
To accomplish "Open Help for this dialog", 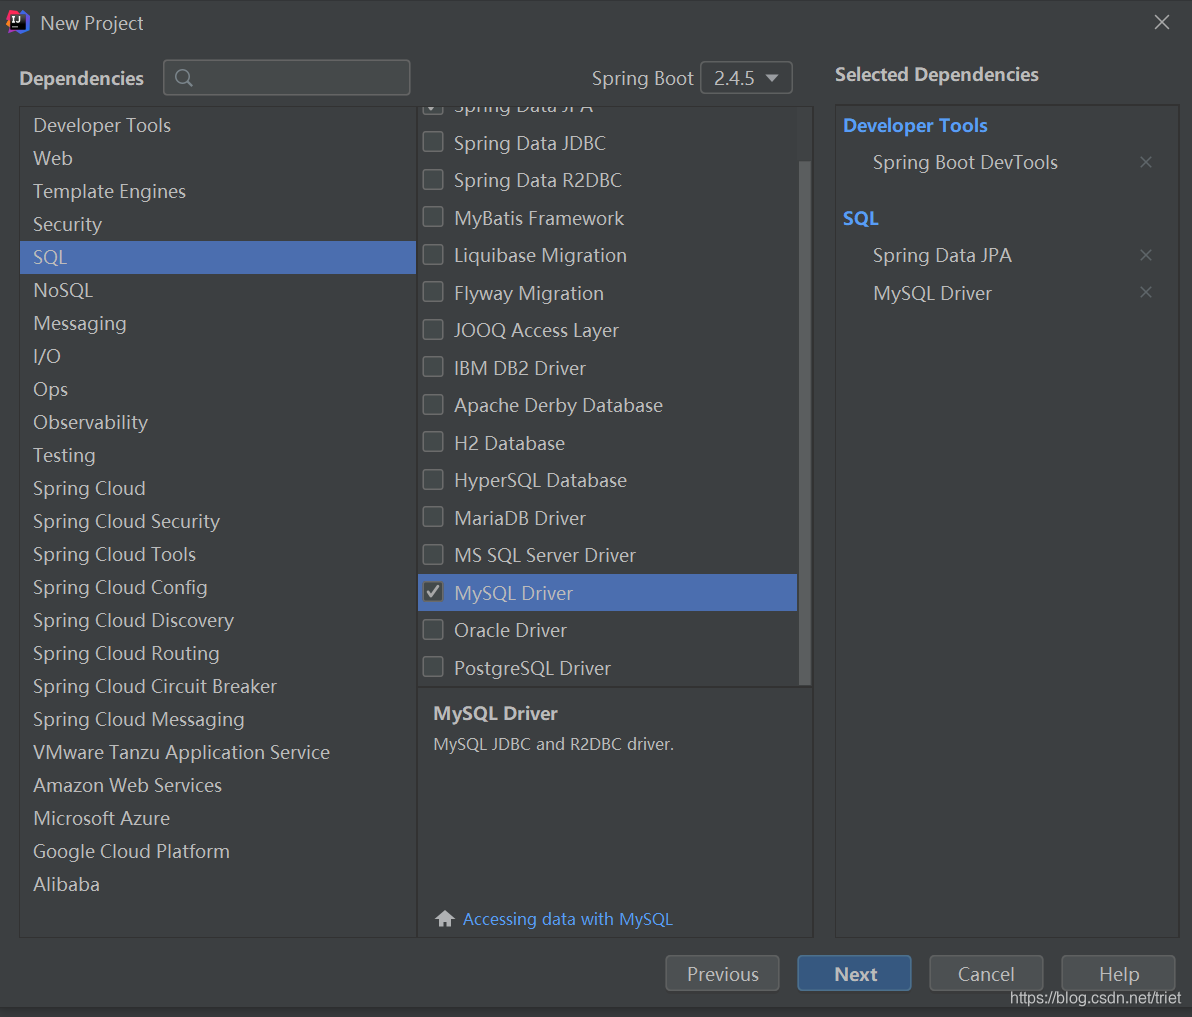I will pyautogui.click(x=1118, y=973).
